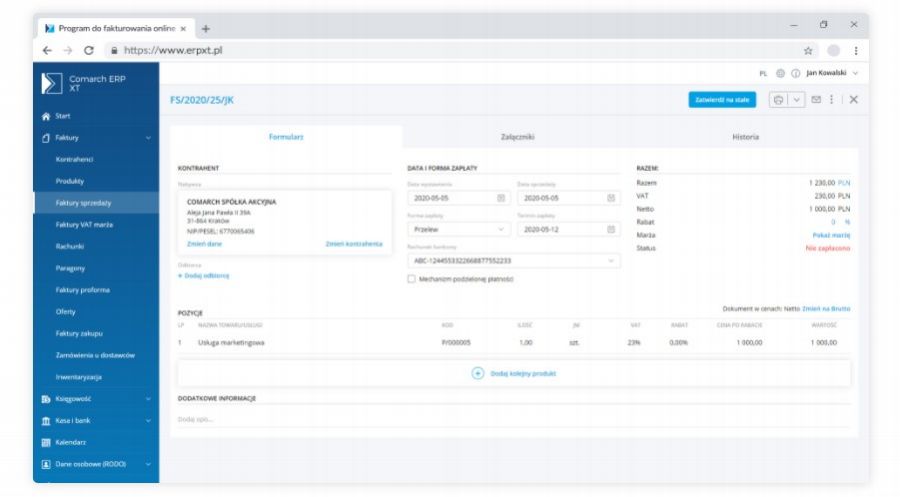The width and height of the screenshot is (900, 497).
Task: Open the info help icon
Action: pos(795,73)
